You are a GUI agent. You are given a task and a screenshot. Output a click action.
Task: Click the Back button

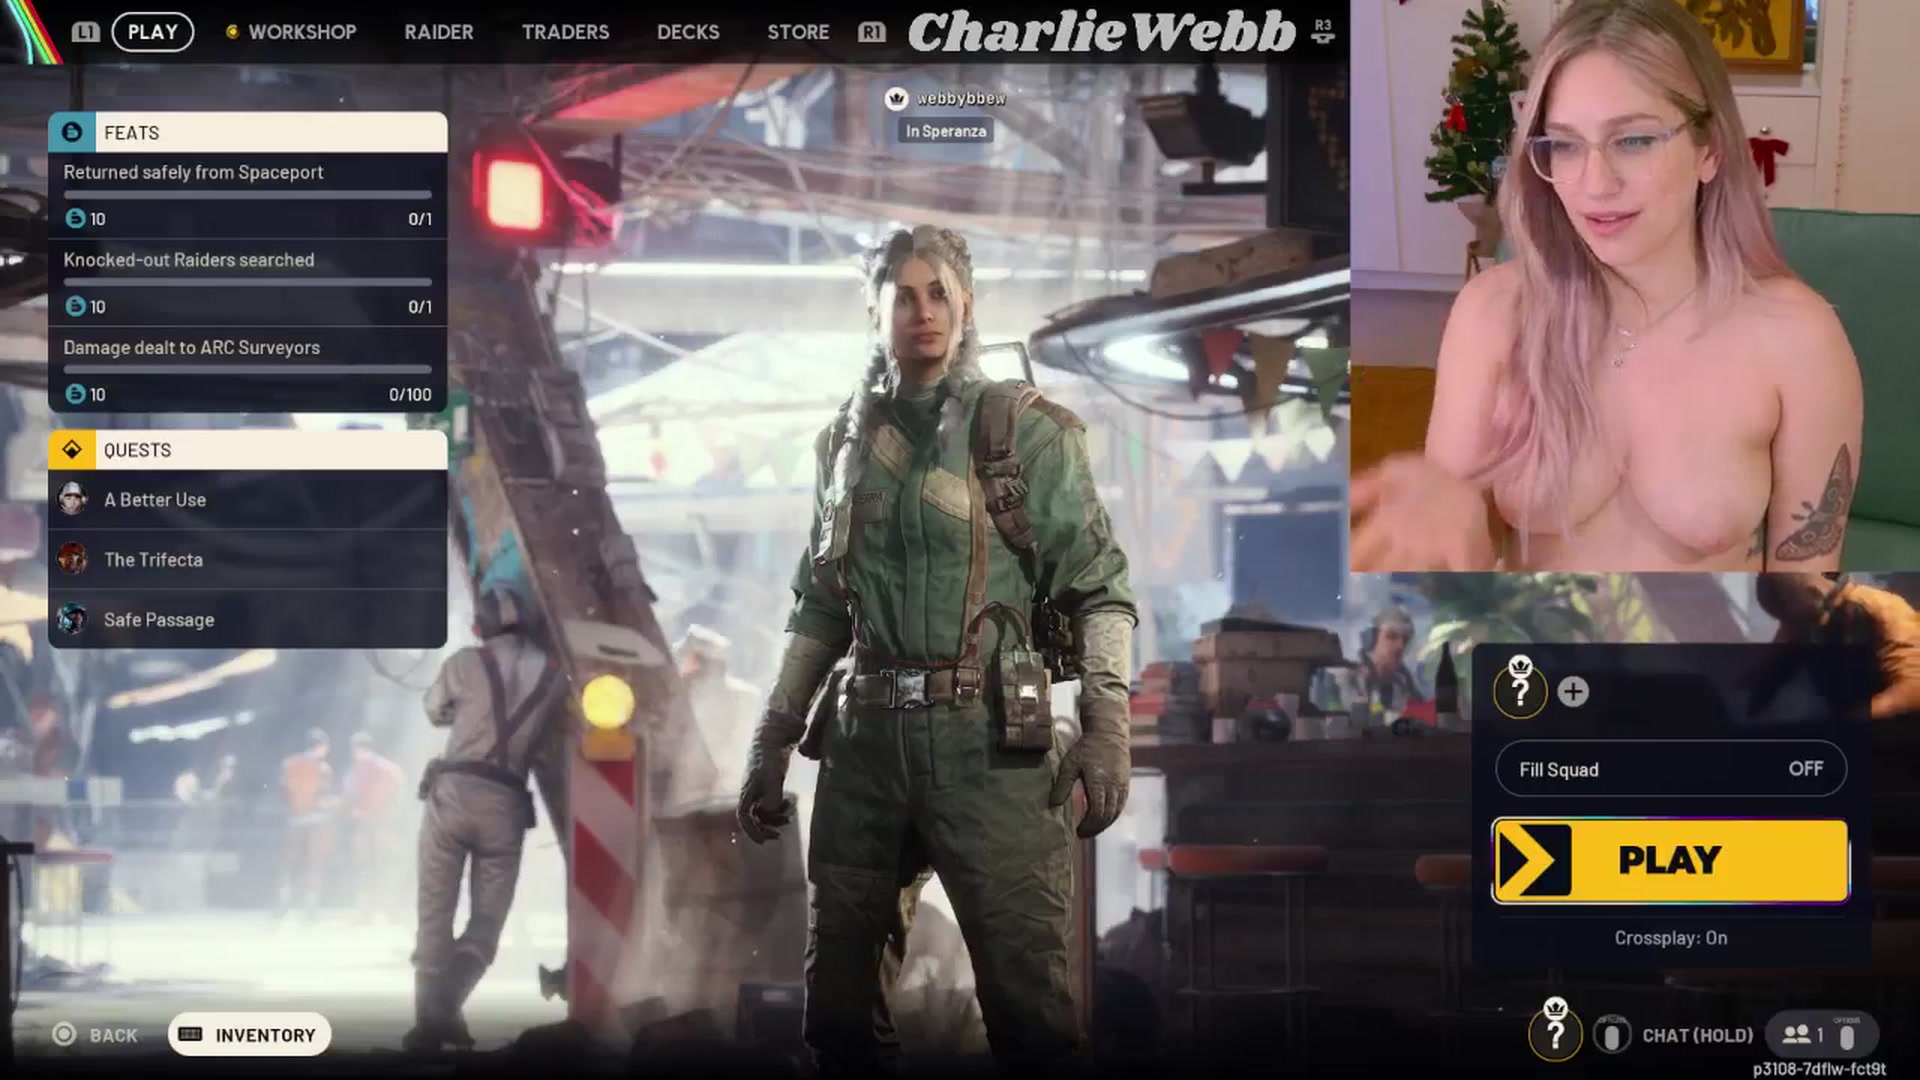click(95, 1035)
